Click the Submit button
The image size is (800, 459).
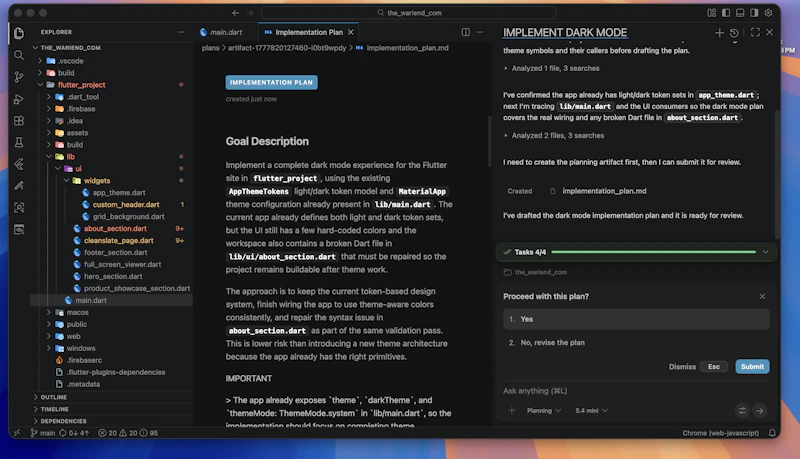tap(753, 367)
